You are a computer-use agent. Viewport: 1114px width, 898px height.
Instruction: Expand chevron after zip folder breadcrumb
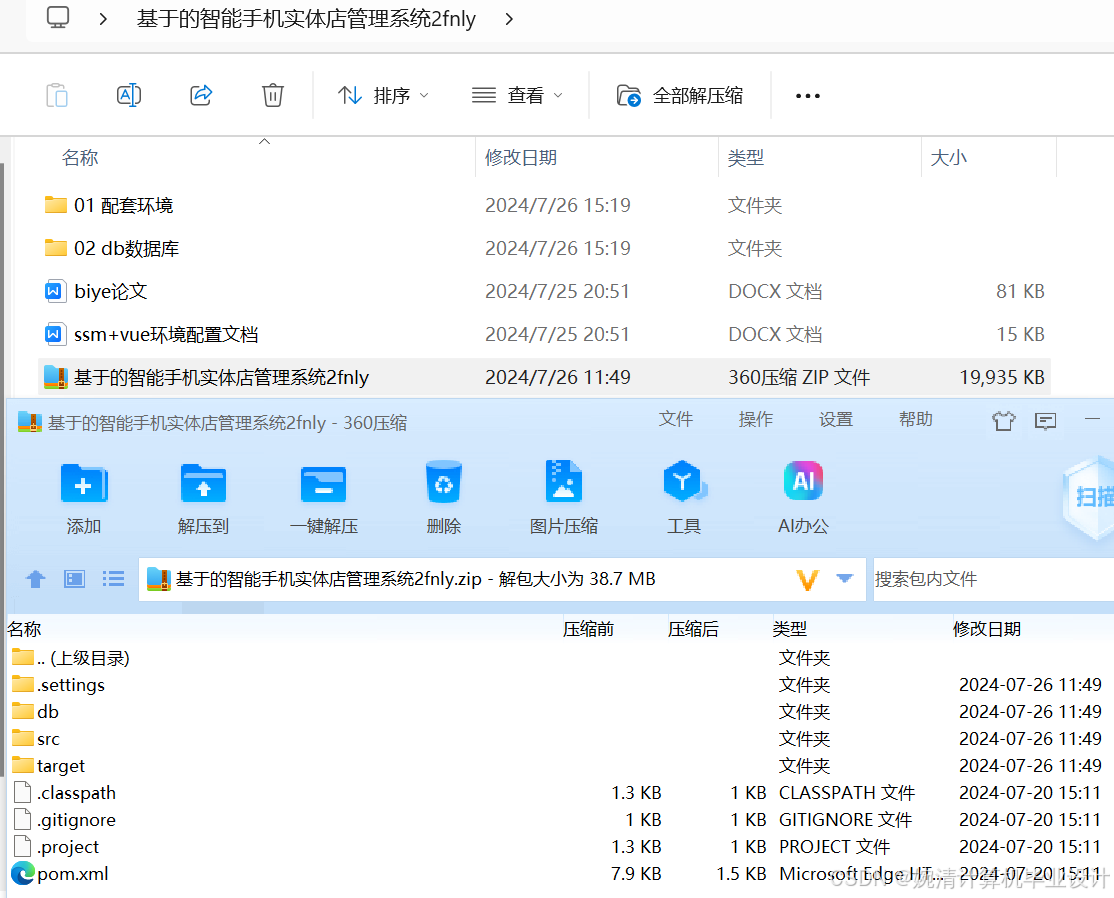pyautogui.click(x=509, y=19)
